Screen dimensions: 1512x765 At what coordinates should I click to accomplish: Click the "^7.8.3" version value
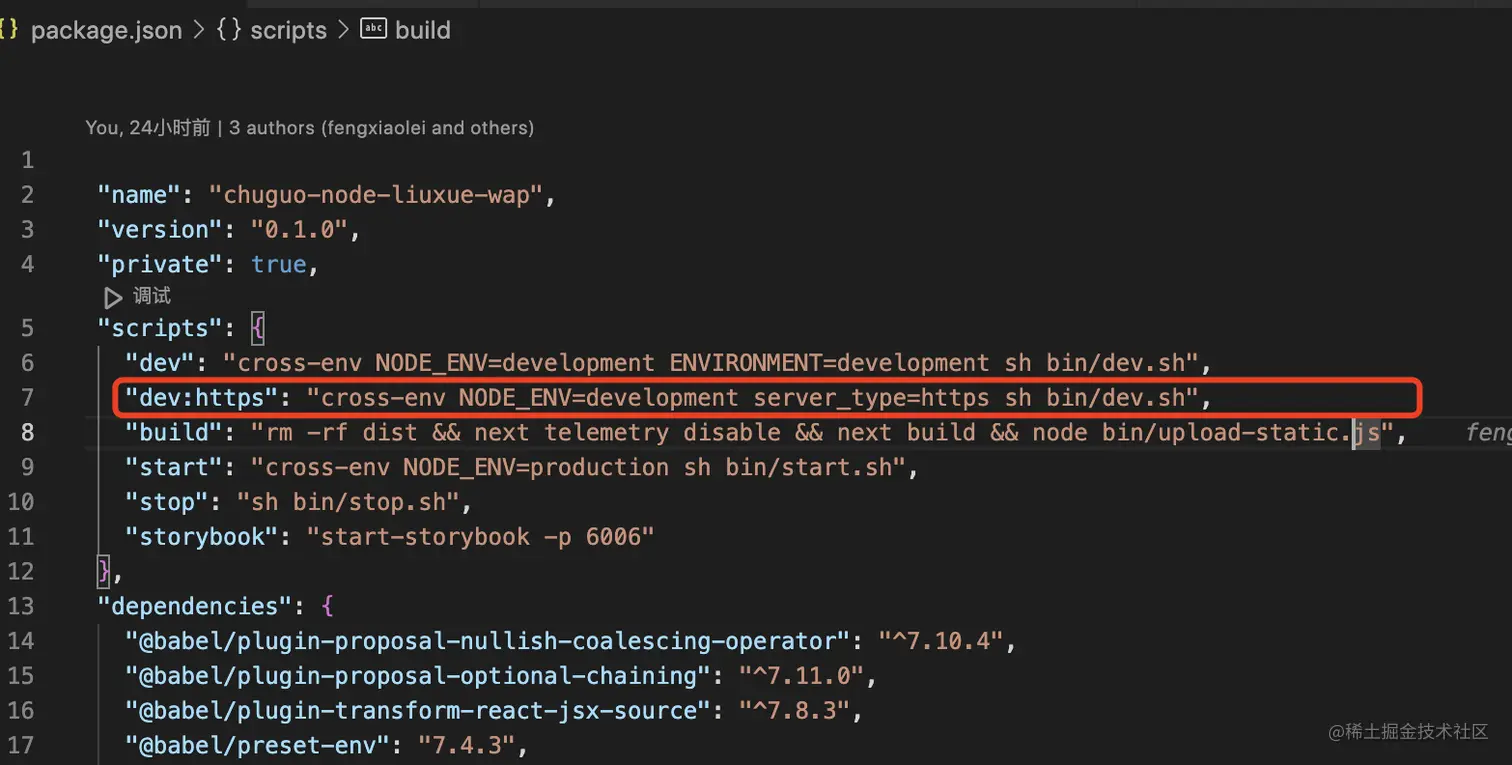[793, 710]
